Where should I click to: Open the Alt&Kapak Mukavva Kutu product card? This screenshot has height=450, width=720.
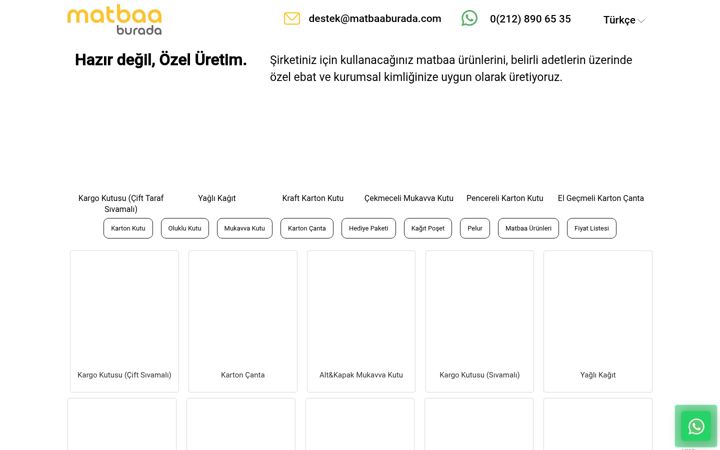click(361, 321)
